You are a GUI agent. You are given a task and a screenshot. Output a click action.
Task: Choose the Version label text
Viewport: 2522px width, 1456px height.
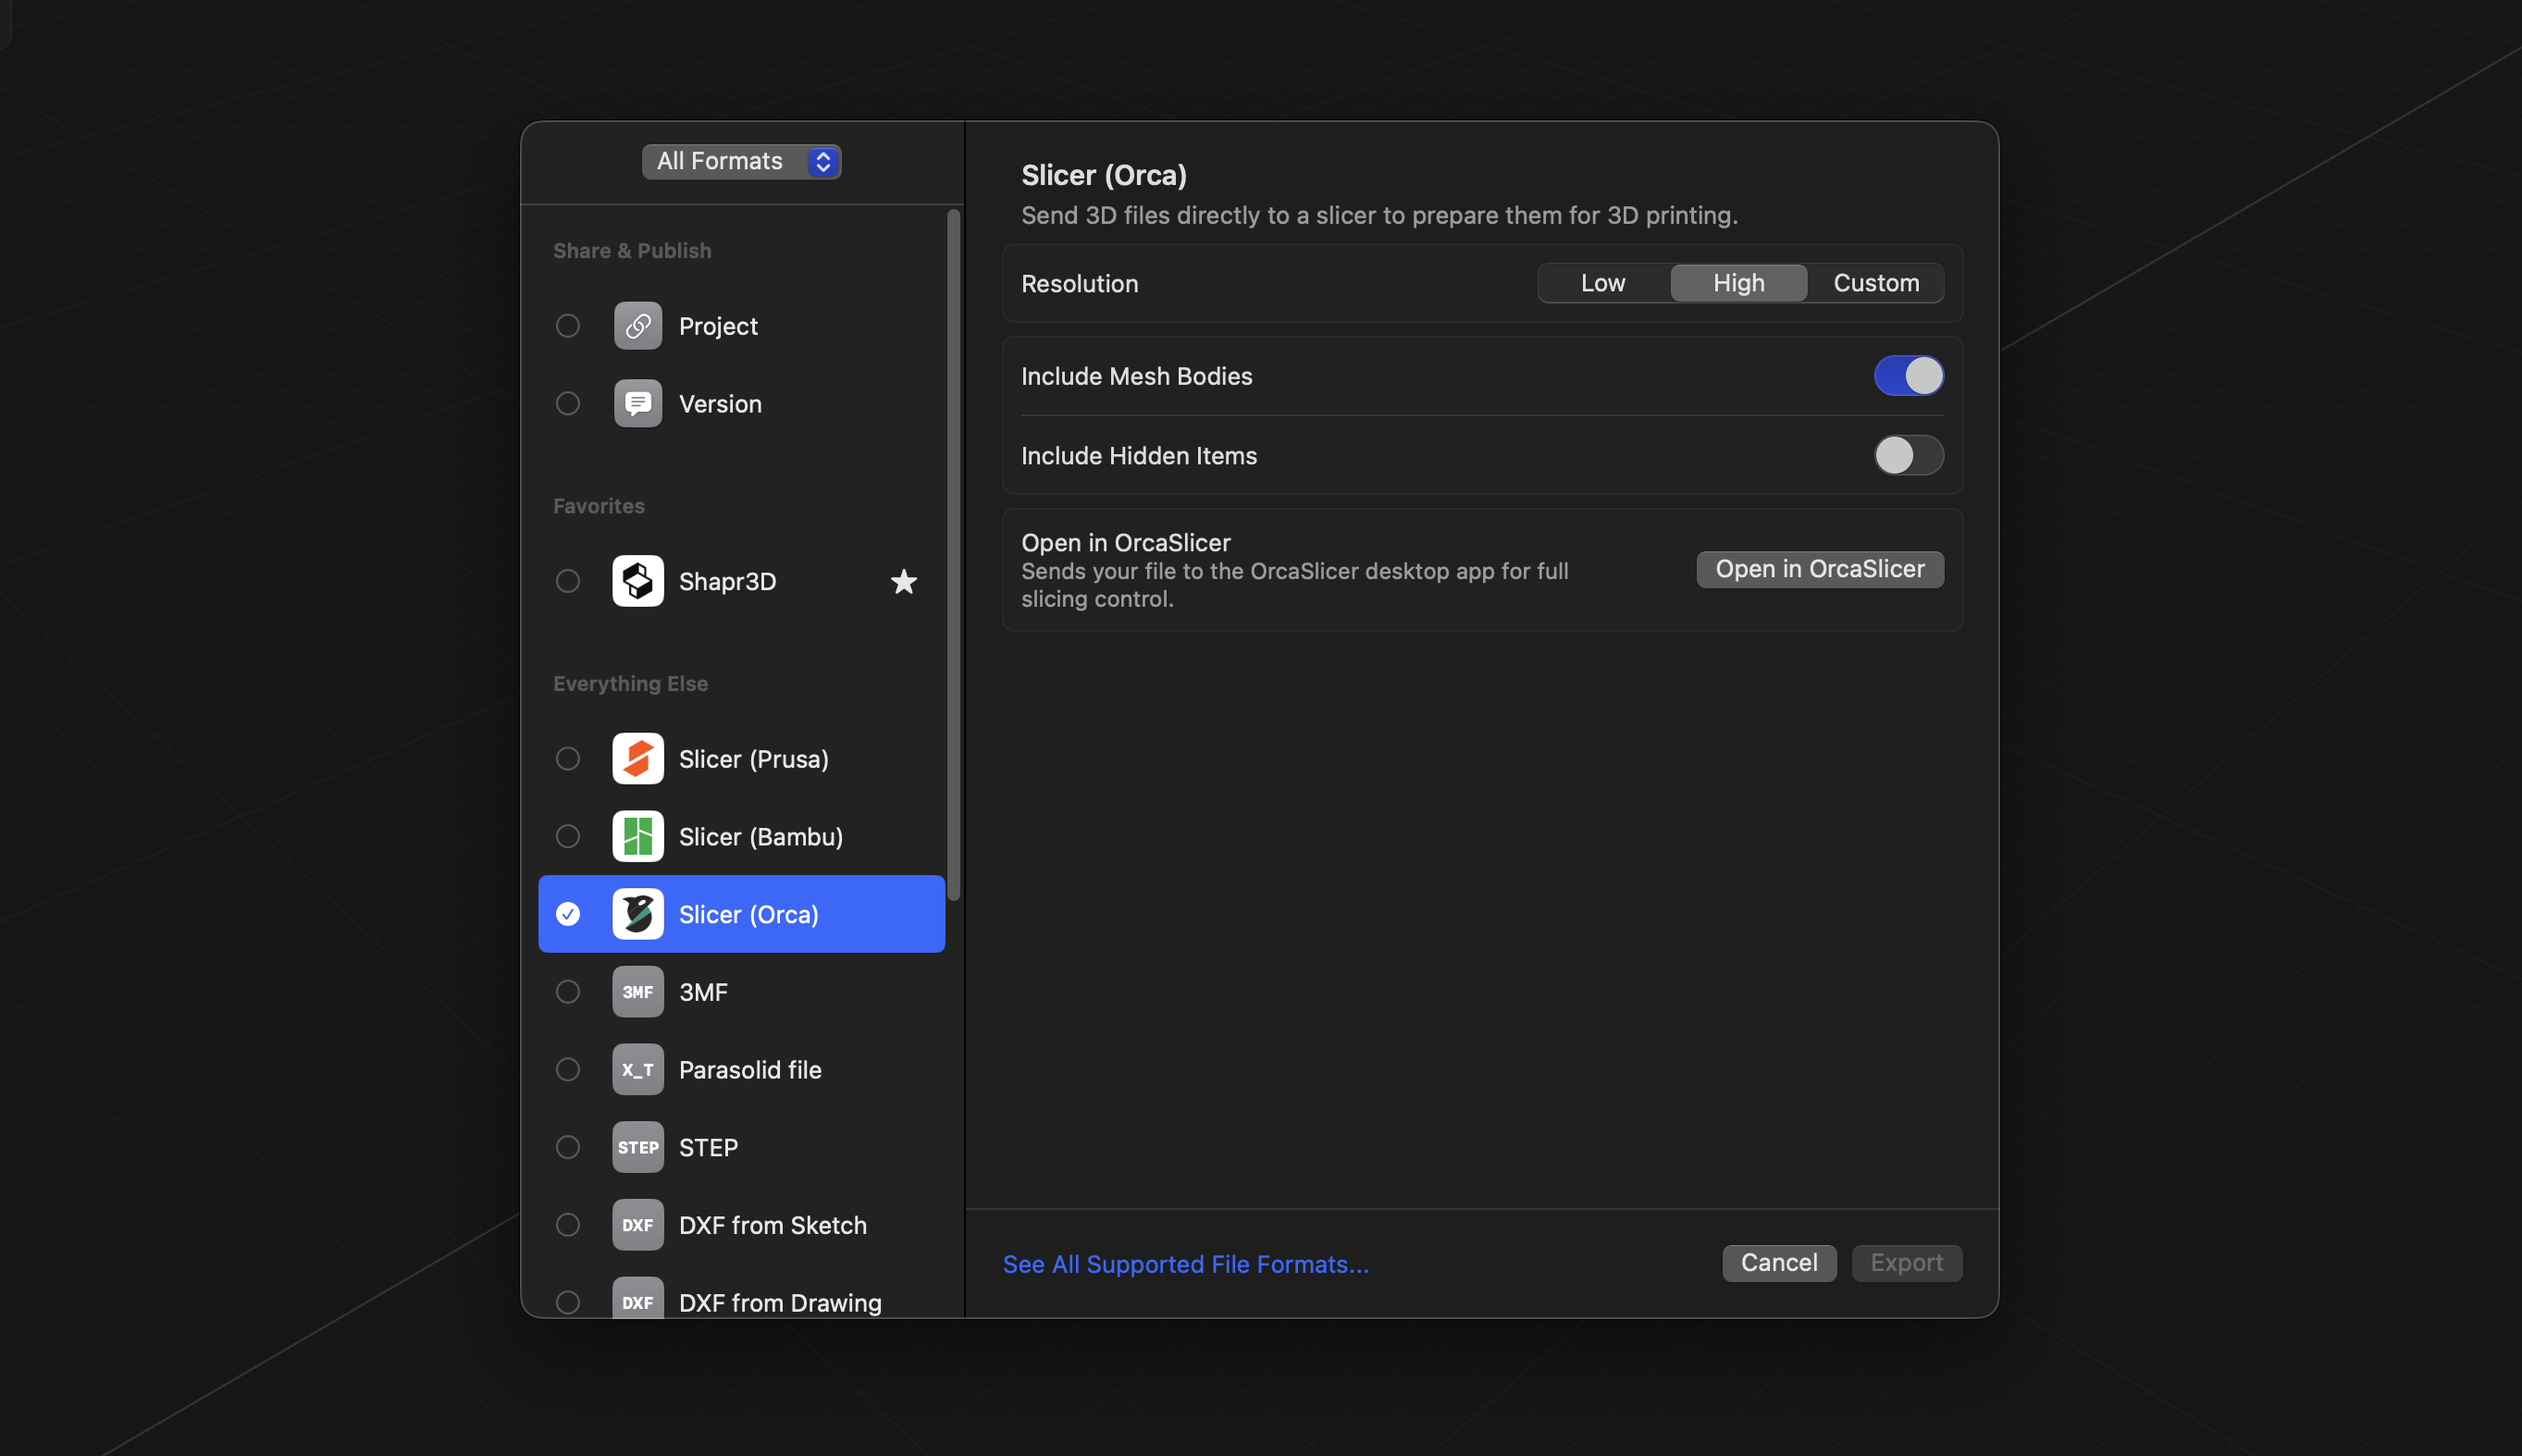720,404
